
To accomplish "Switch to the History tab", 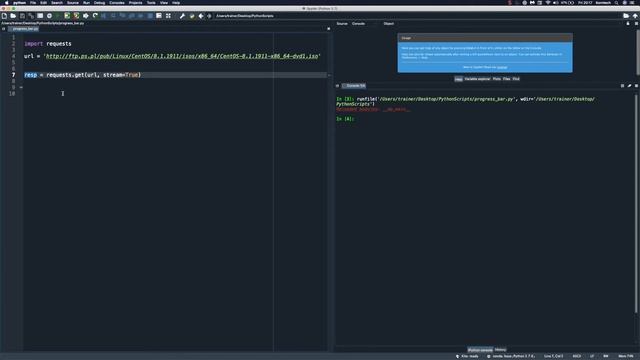I will 500,350.
